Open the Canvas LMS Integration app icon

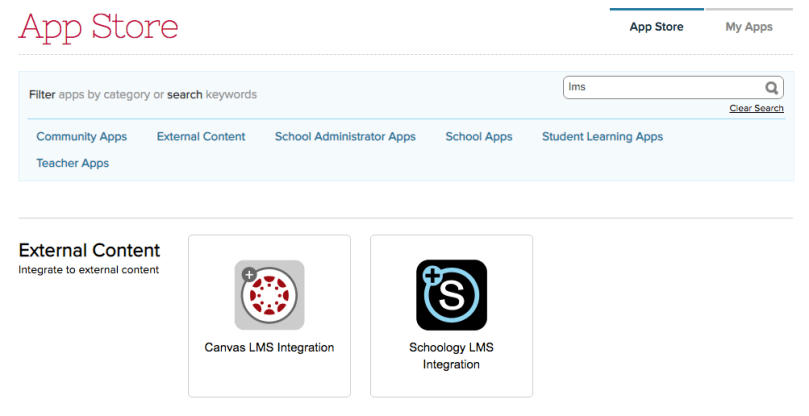269,295
